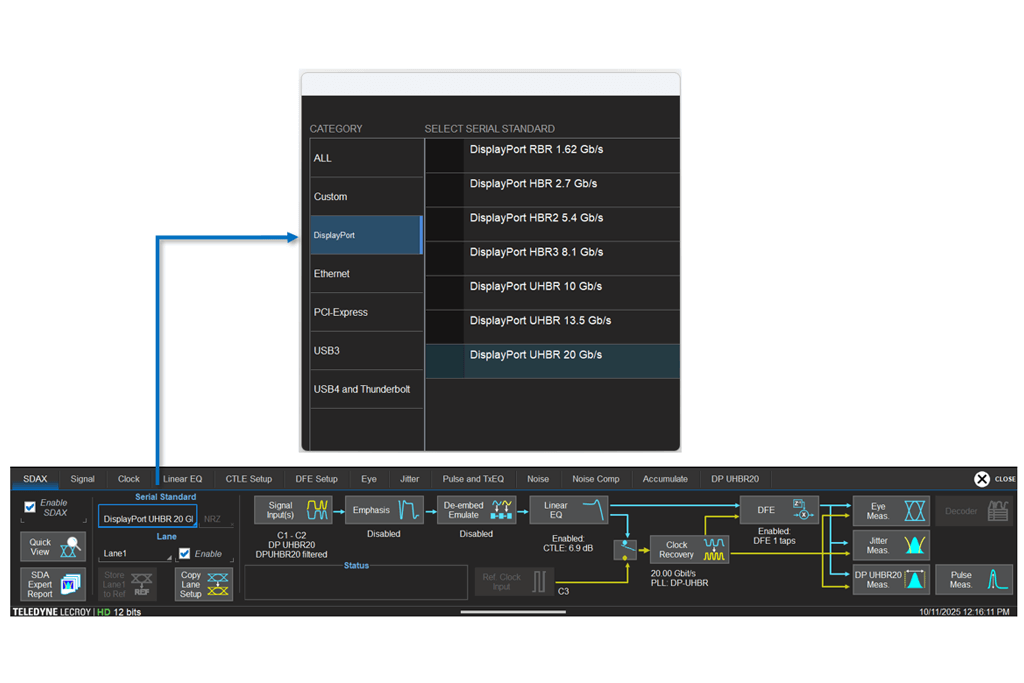Switch to the CTLE Setup tab
Image resolution: width=1024 pixels, height=683 pixels.
(248, 479)
